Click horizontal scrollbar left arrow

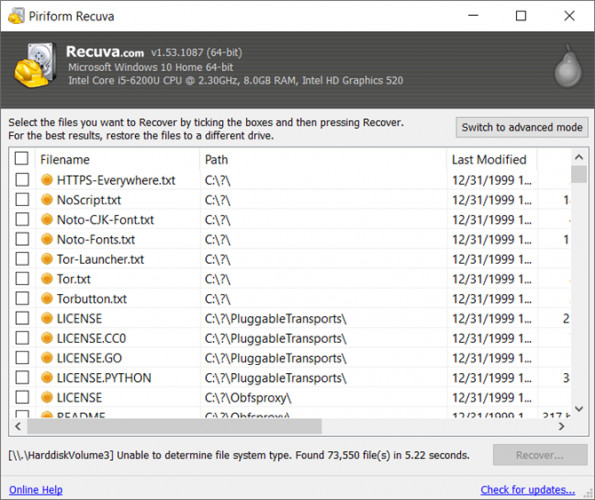click(18, 426)
